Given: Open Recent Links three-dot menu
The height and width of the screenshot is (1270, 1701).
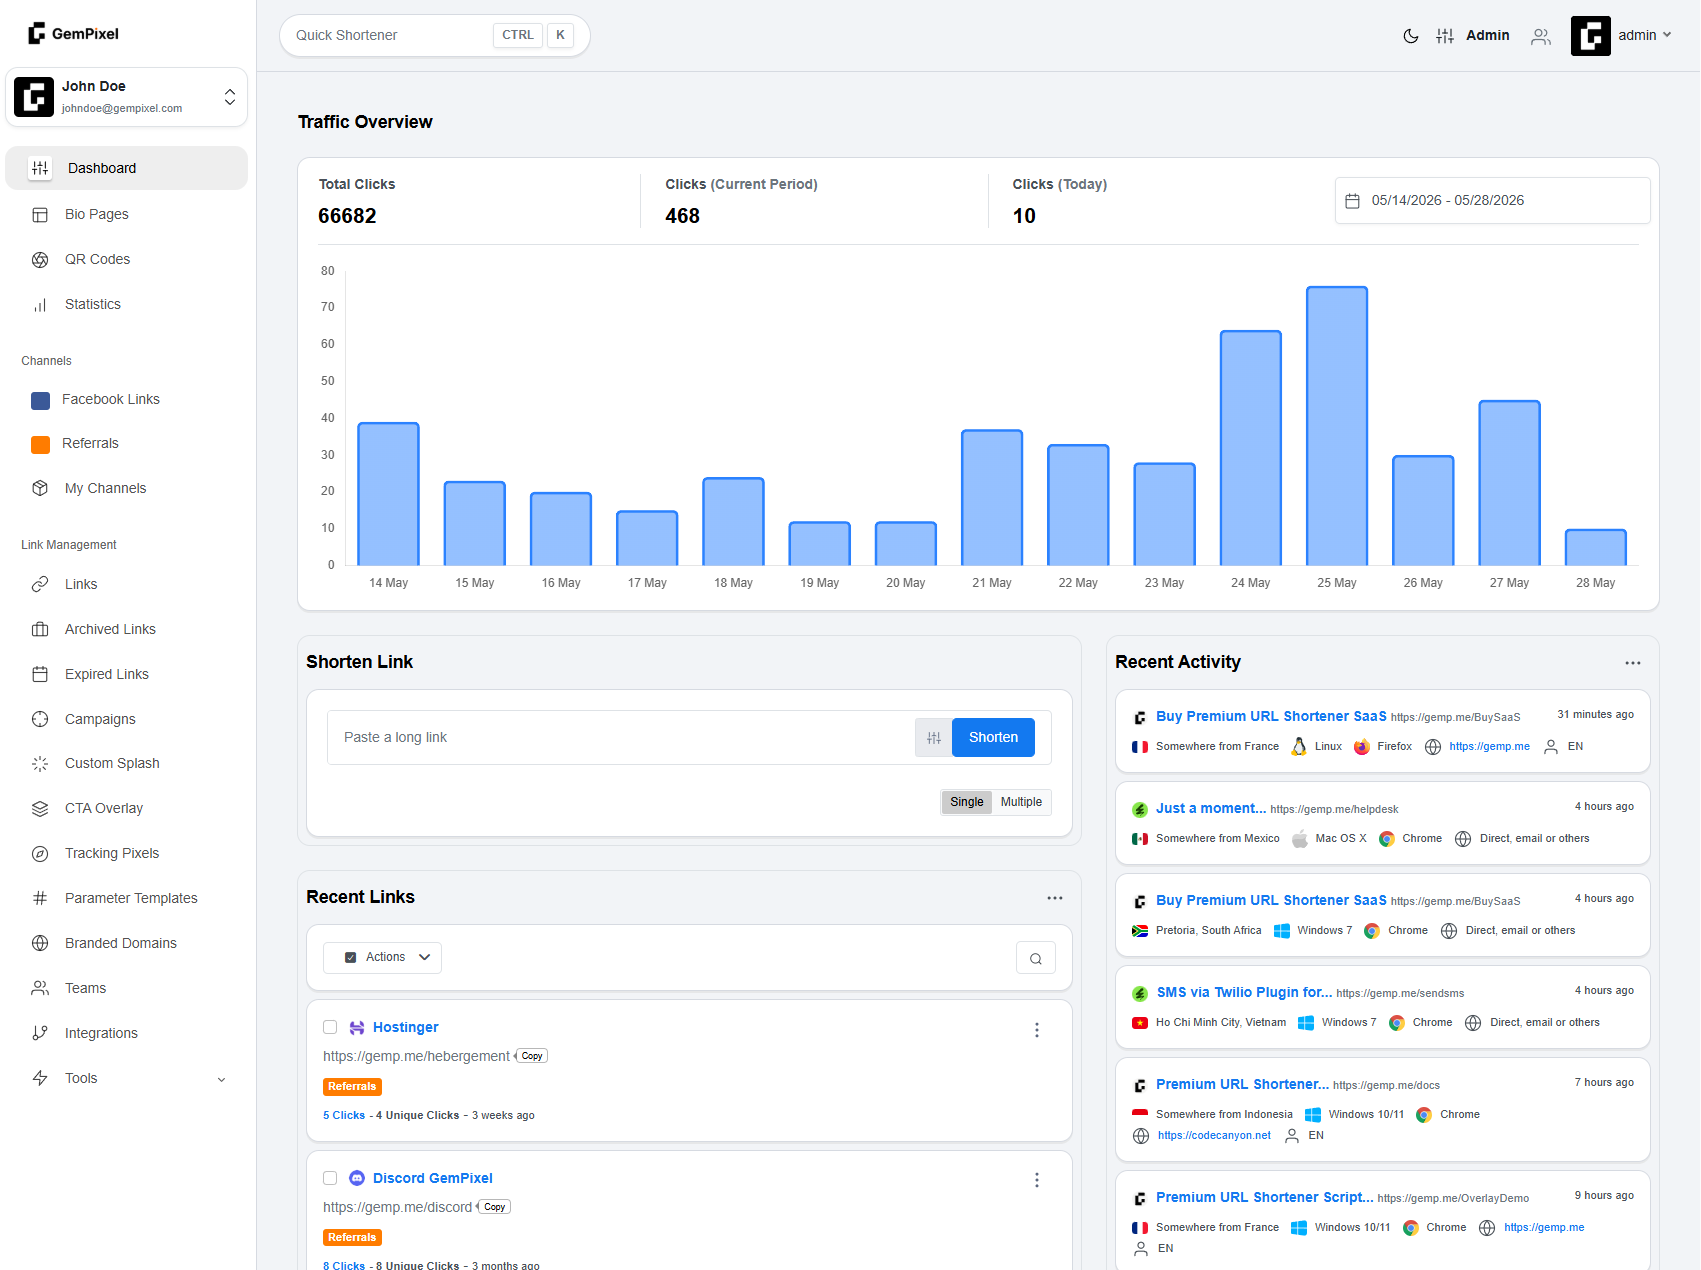Looking at the screenshot, I should 1055,898.
